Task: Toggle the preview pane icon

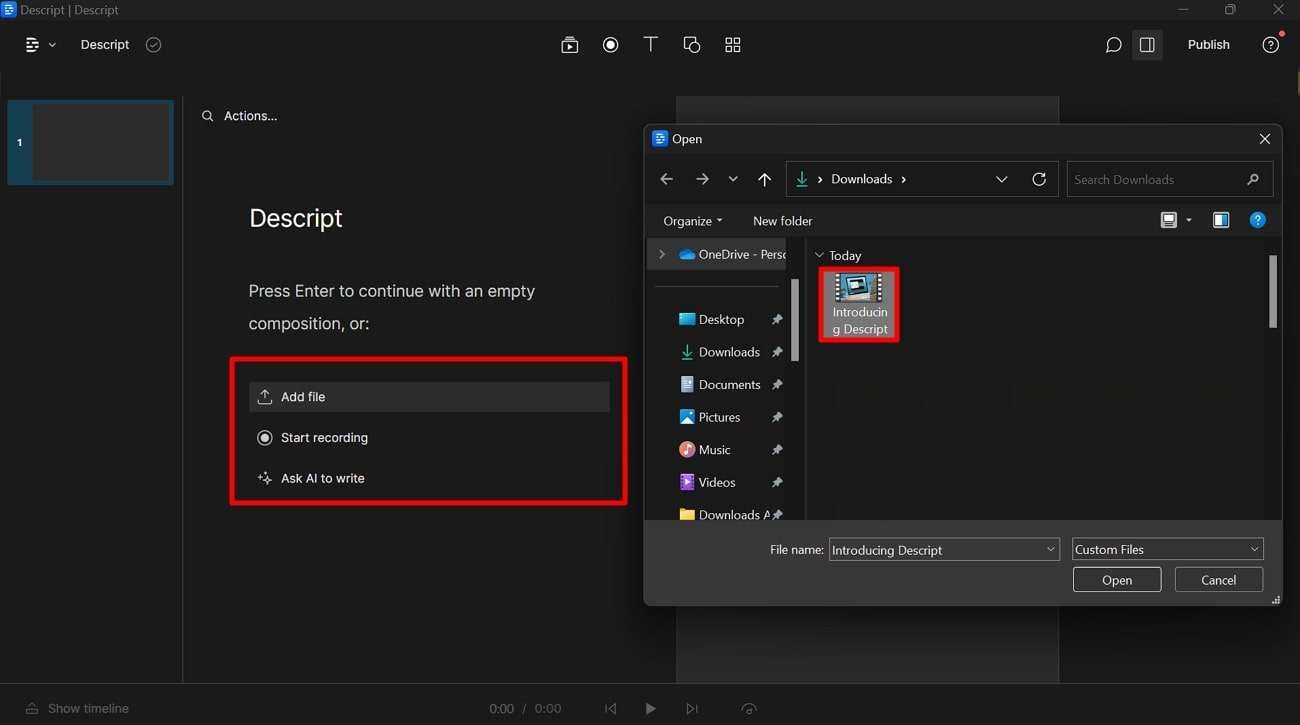Action: 1221,220
